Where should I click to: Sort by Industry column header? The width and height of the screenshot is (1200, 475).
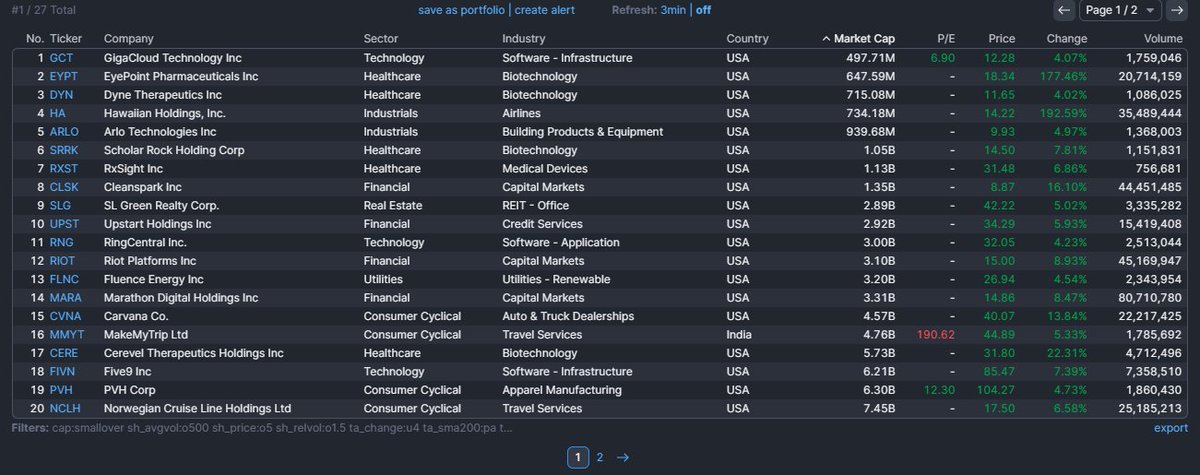click(524, 38)
